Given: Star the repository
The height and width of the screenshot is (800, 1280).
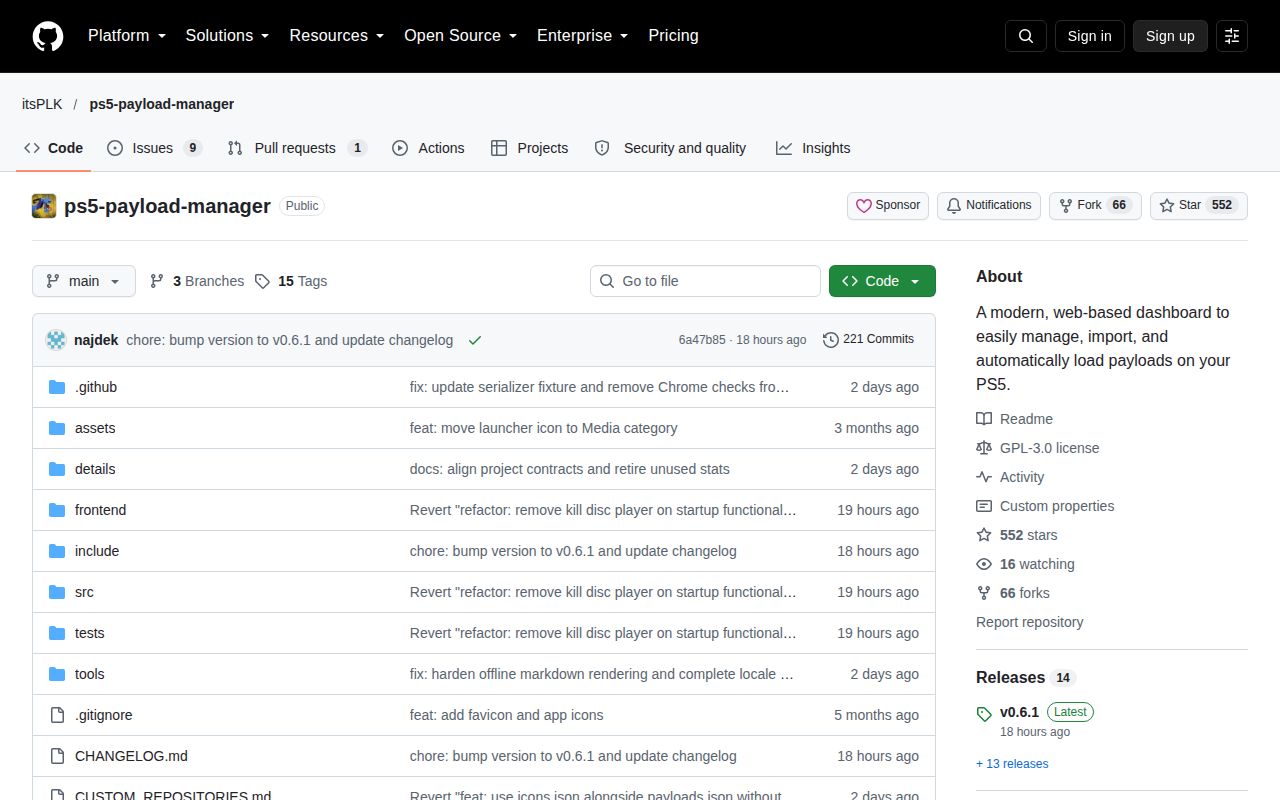Looking at the screenshot, I should (x=1199, y=205).
